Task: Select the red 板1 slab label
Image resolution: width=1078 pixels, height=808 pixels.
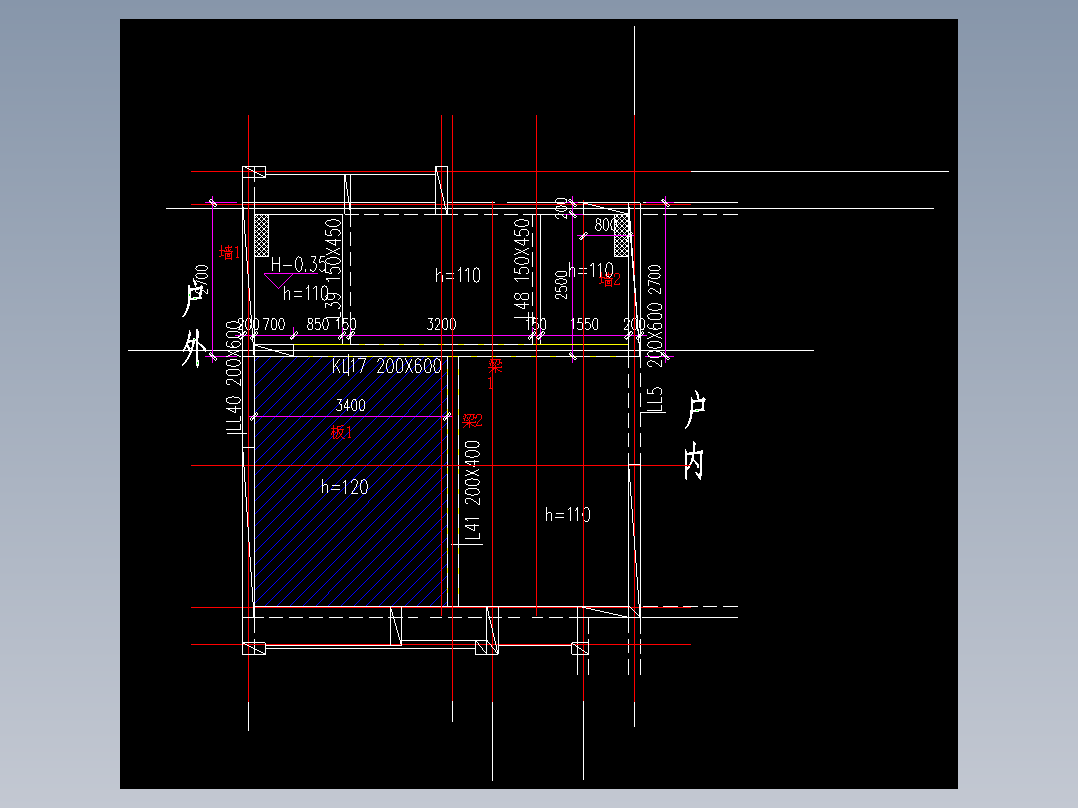Action: 341,432
